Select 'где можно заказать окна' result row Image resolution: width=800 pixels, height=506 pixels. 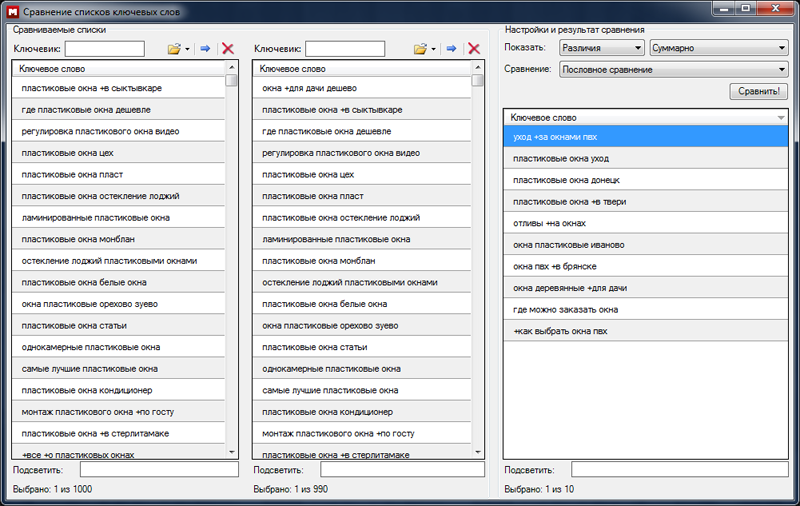[565, 309]
